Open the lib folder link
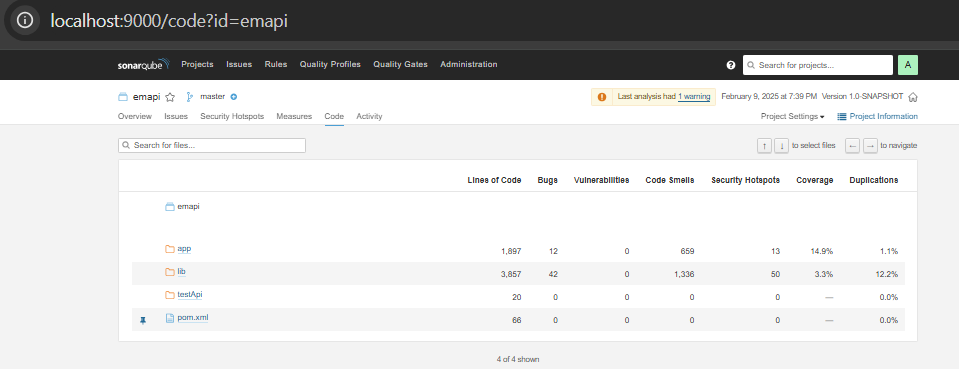The height and width of the screenshot is (369, 959). click(x=181, y=272)
